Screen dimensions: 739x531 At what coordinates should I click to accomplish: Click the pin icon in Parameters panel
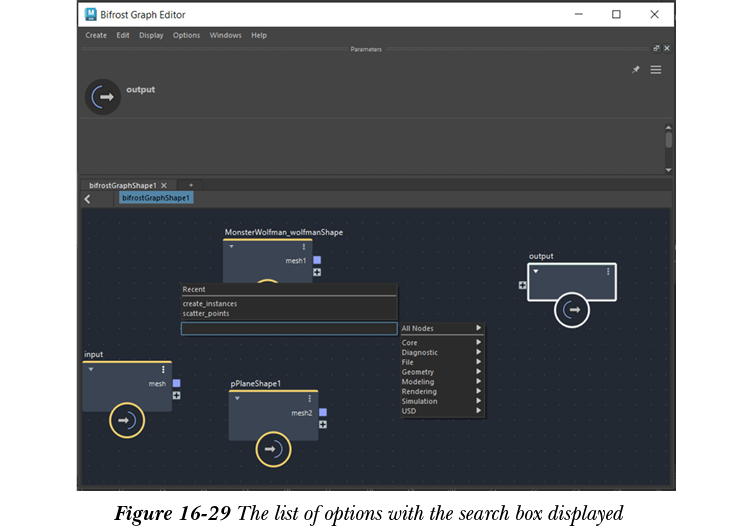pyautogui.click(x=636, y=70)
